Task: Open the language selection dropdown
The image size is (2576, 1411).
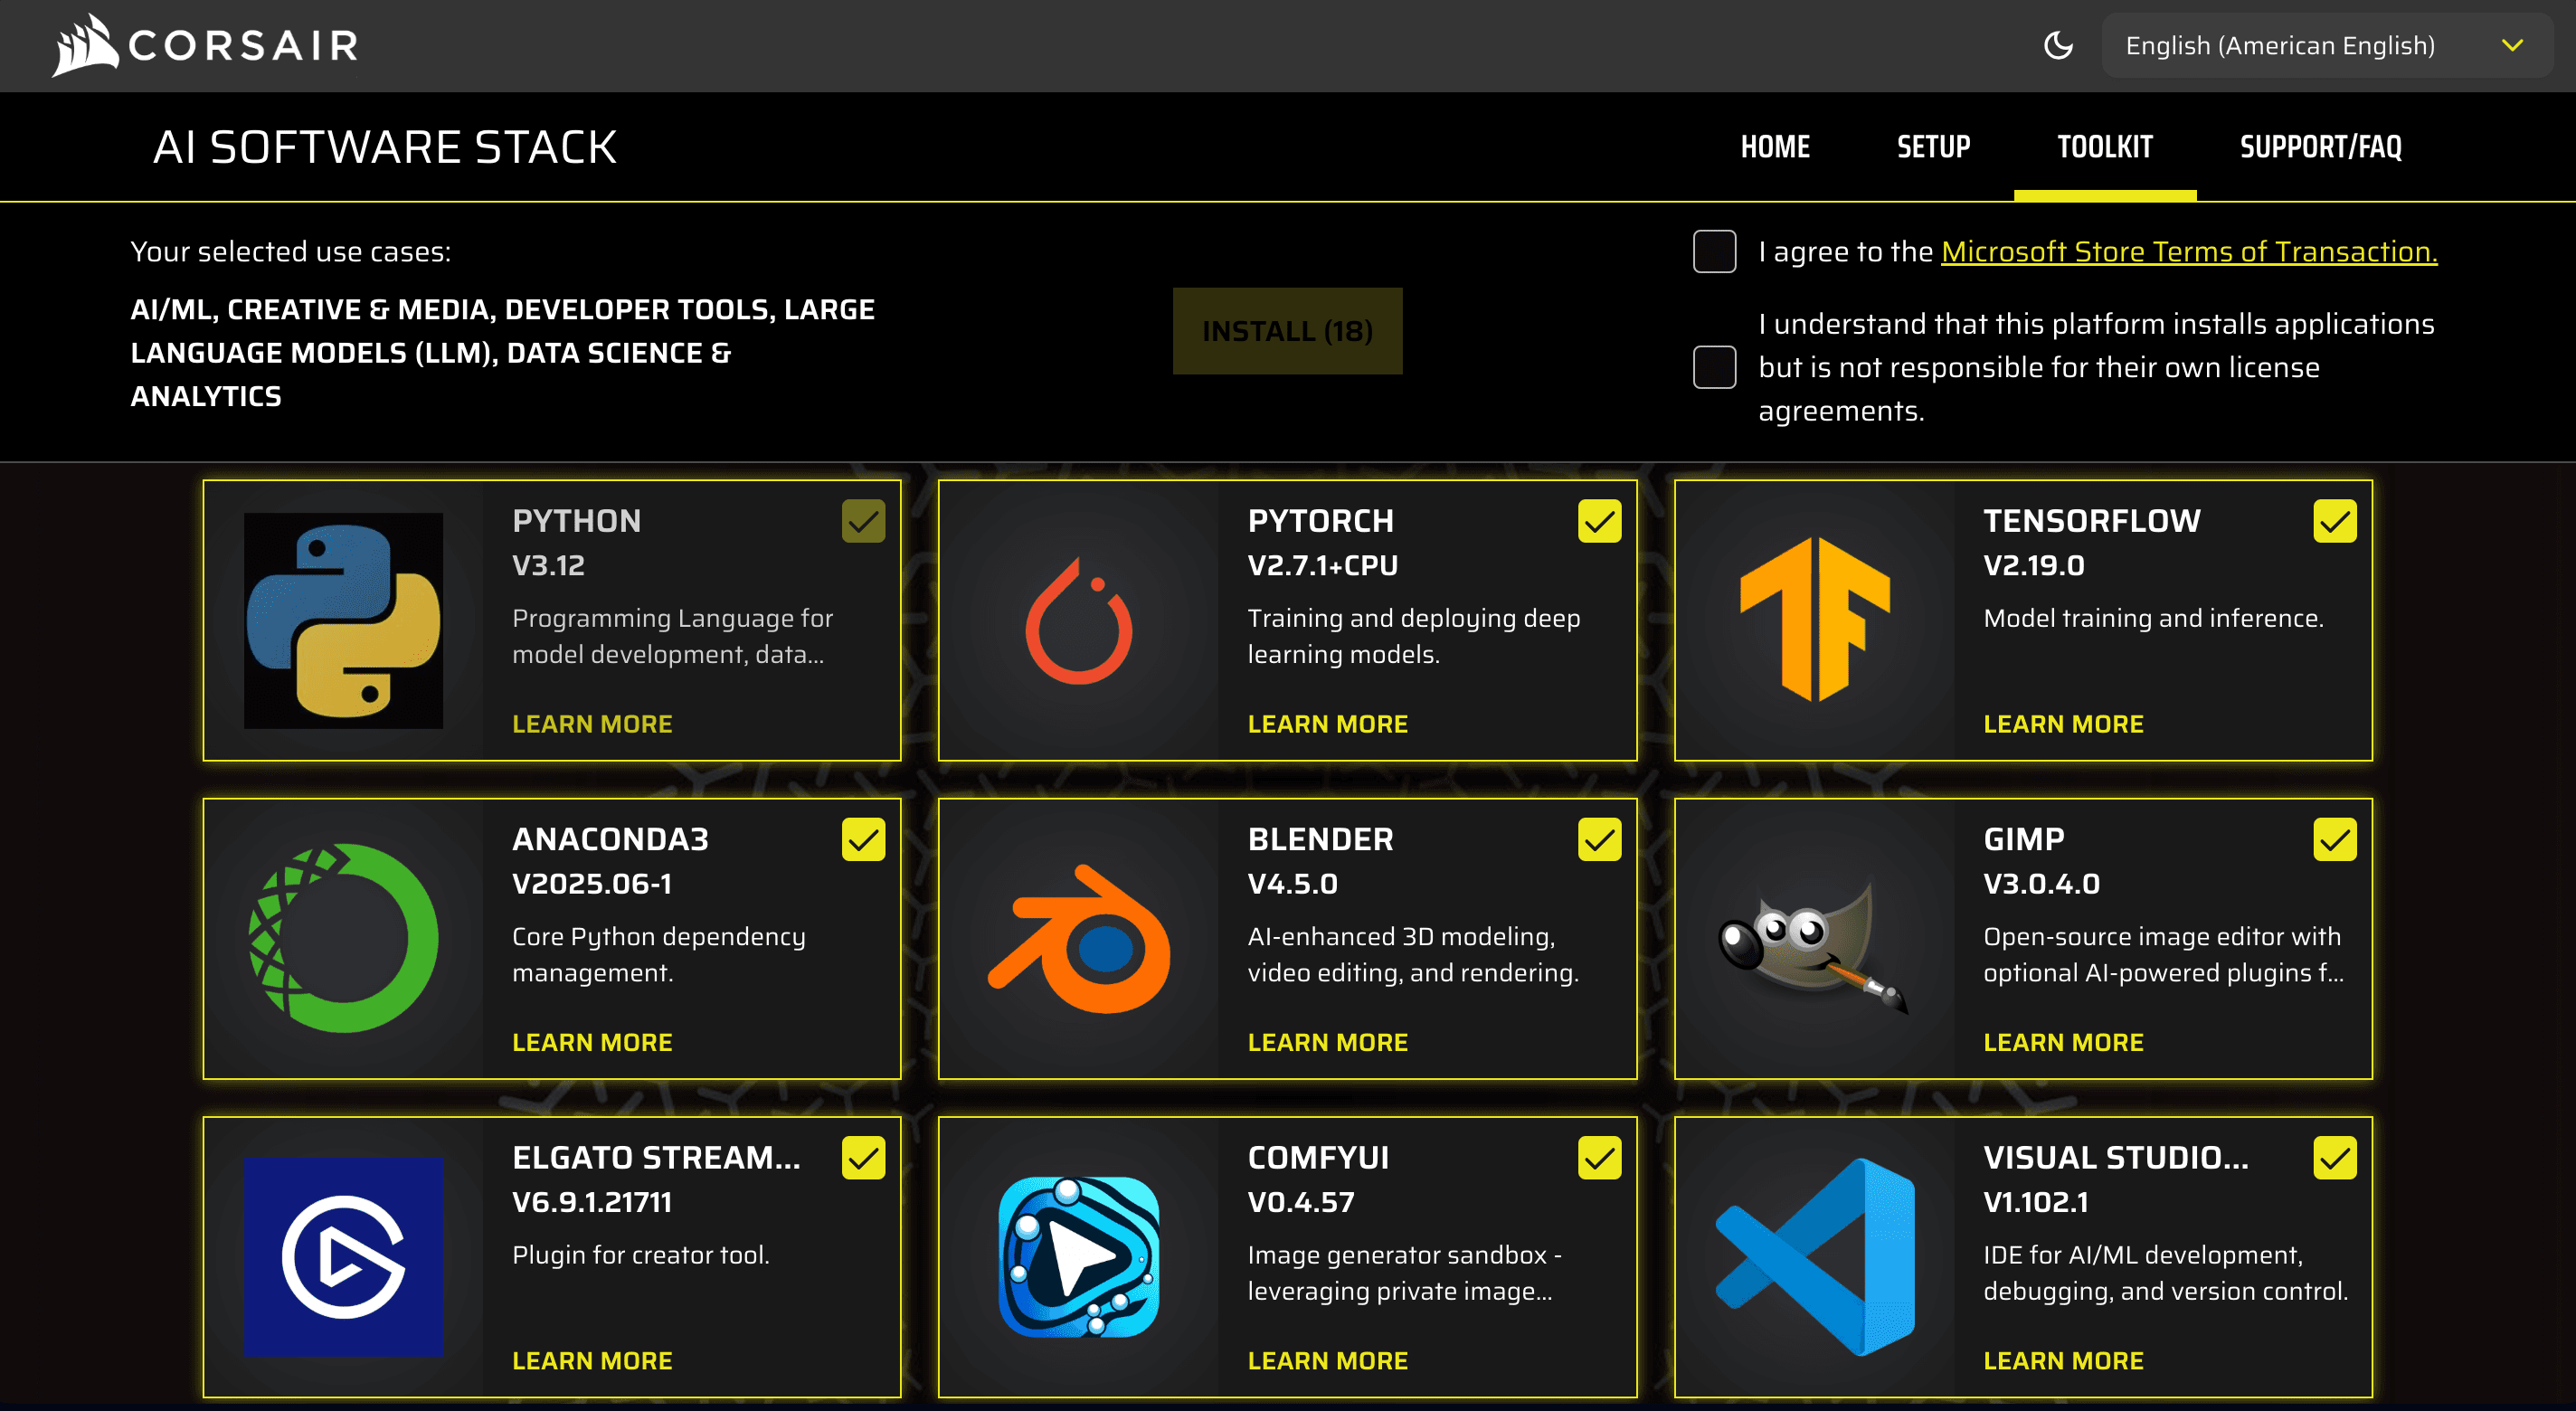Action: click(2324, 45)
